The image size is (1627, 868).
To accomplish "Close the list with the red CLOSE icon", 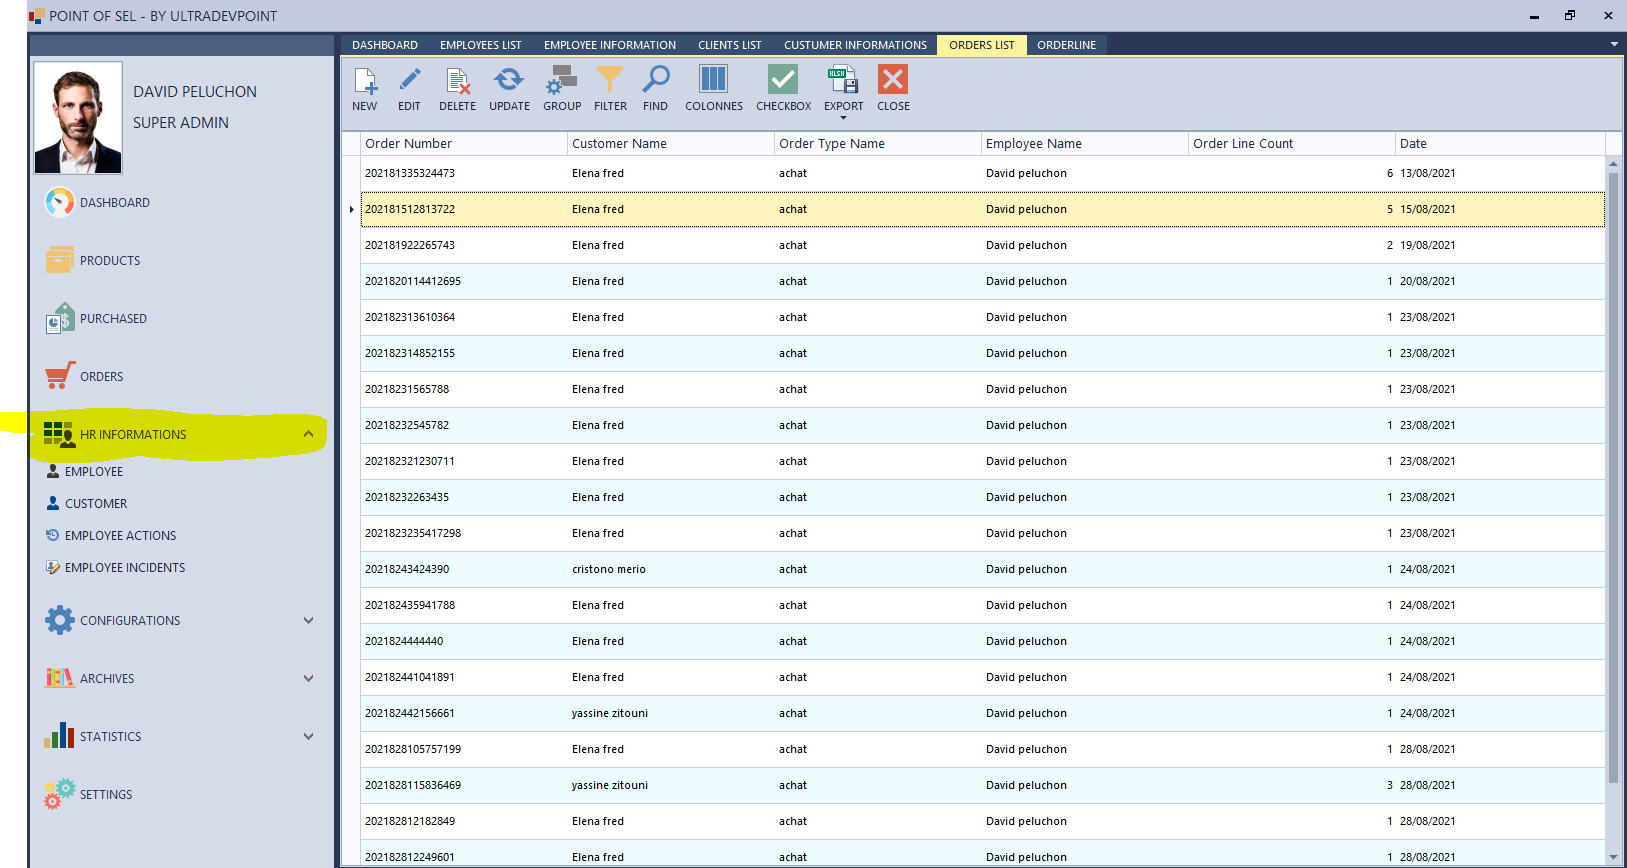I will 893,81.
